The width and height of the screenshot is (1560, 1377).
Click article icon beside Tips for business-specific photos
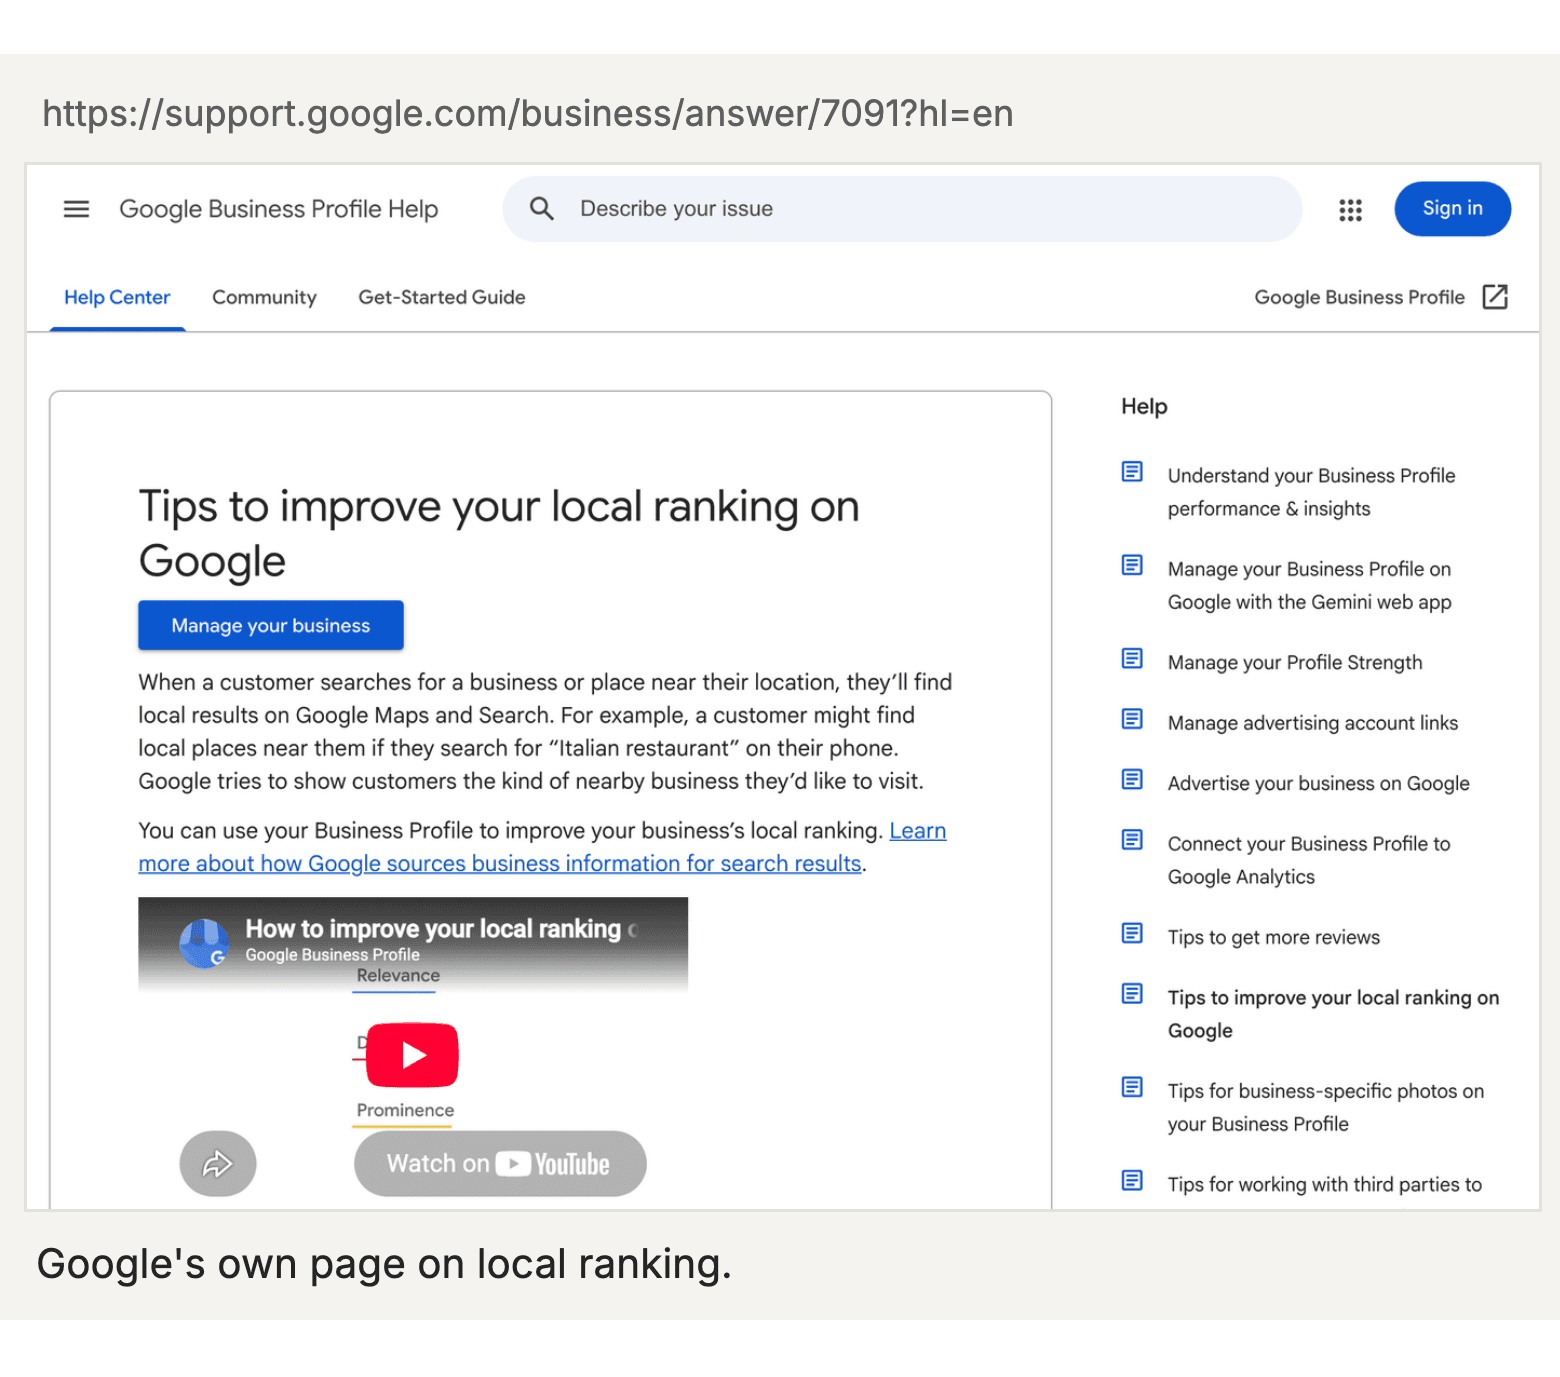[1132, 1087]
